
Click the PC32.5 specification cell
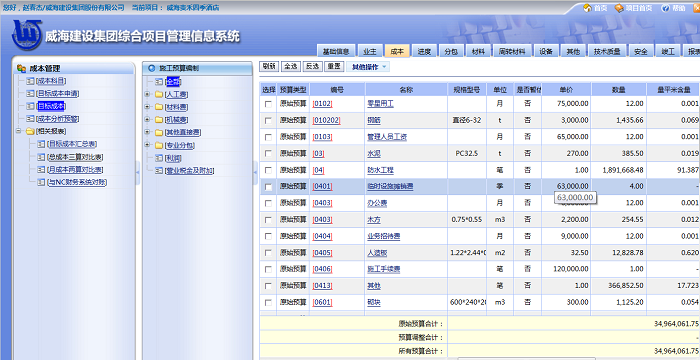[467, 153]
